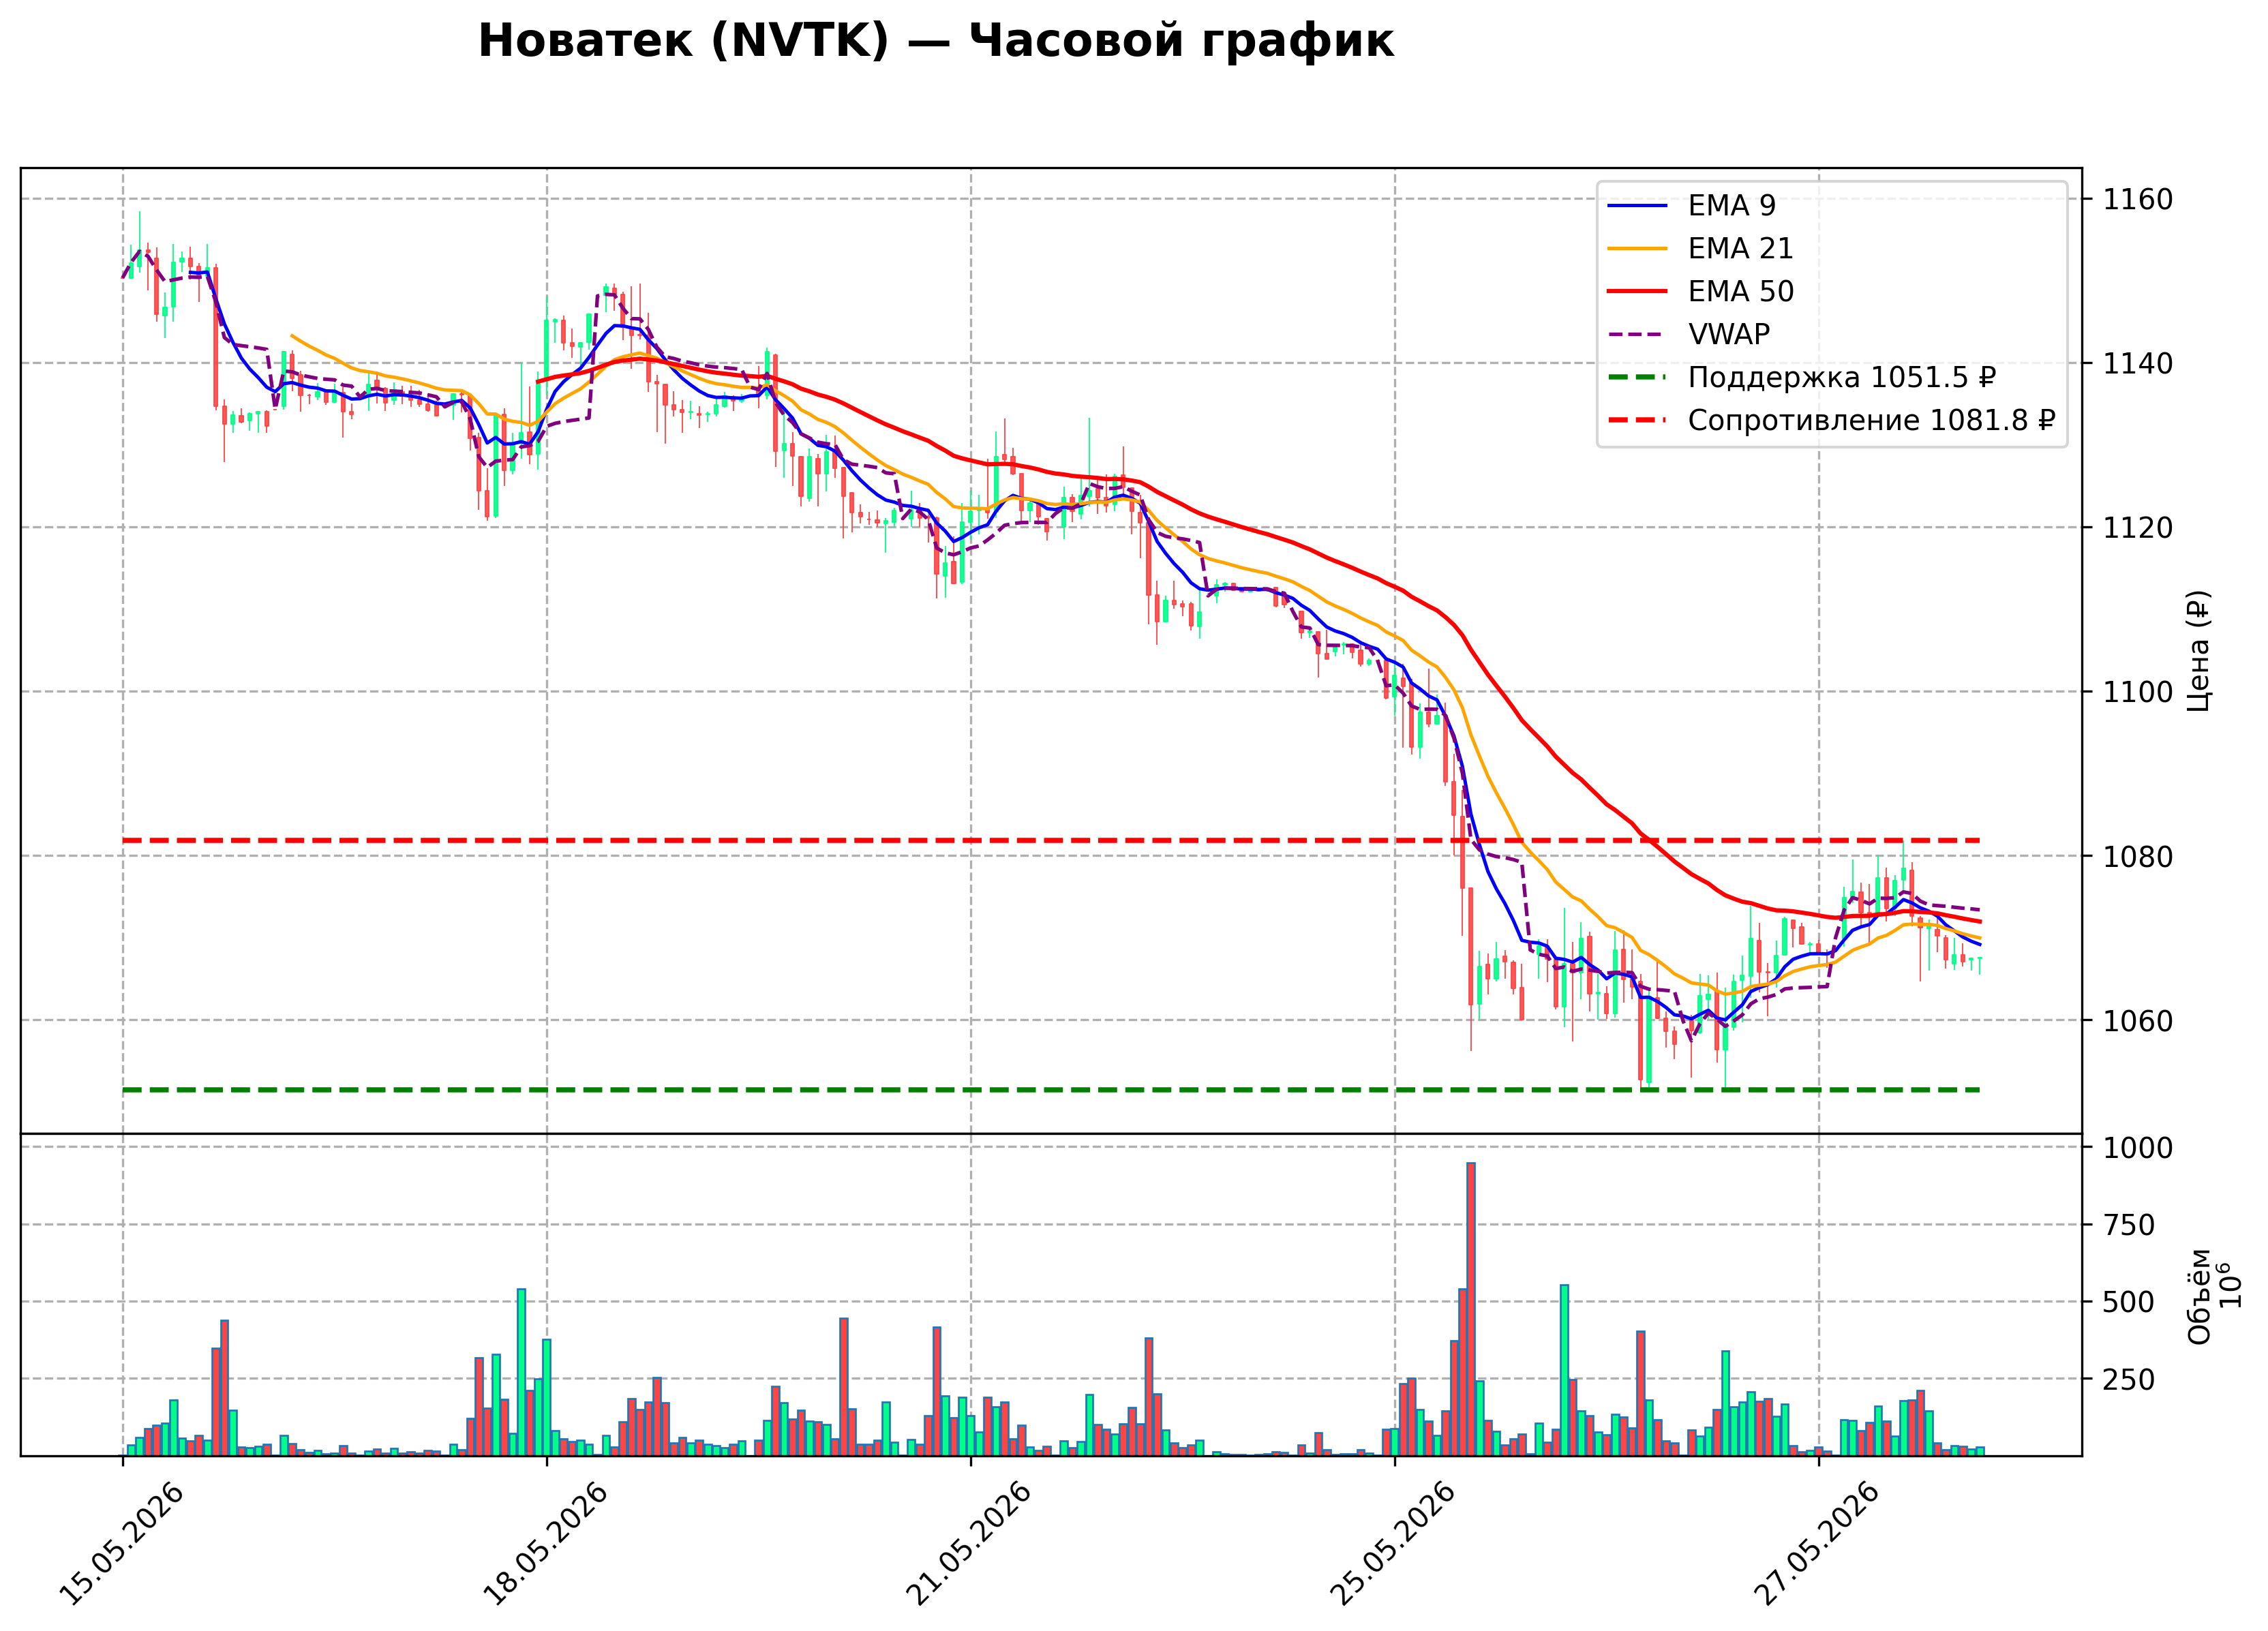2268x1631 pixels.
Task: Click the green dashed sample beside Поддержка
Action: pyautogui.click(x=1637, y=378)
